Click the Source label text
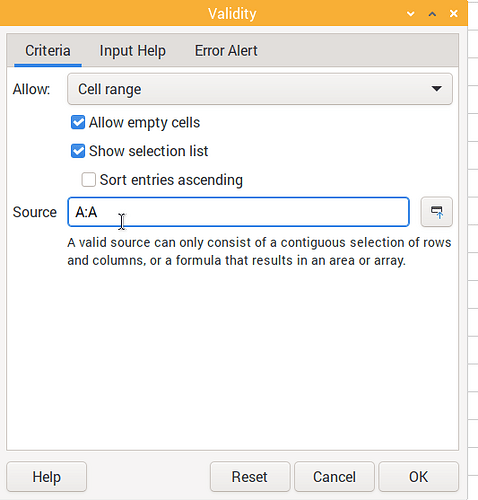The height and width of the screenshot is (500, 478). (x=35, y=212)
